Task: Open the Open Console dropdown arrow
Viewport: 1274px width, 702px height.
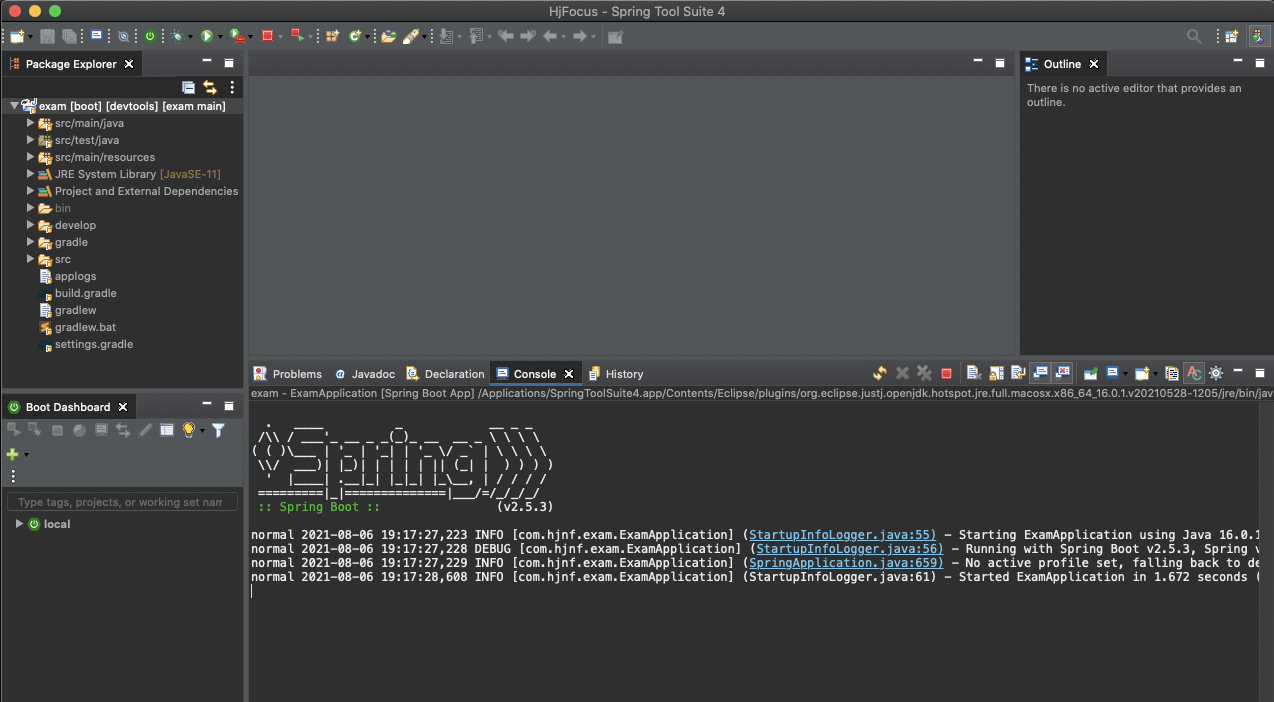Action: pyautogui.click(x=1155, y=374)
